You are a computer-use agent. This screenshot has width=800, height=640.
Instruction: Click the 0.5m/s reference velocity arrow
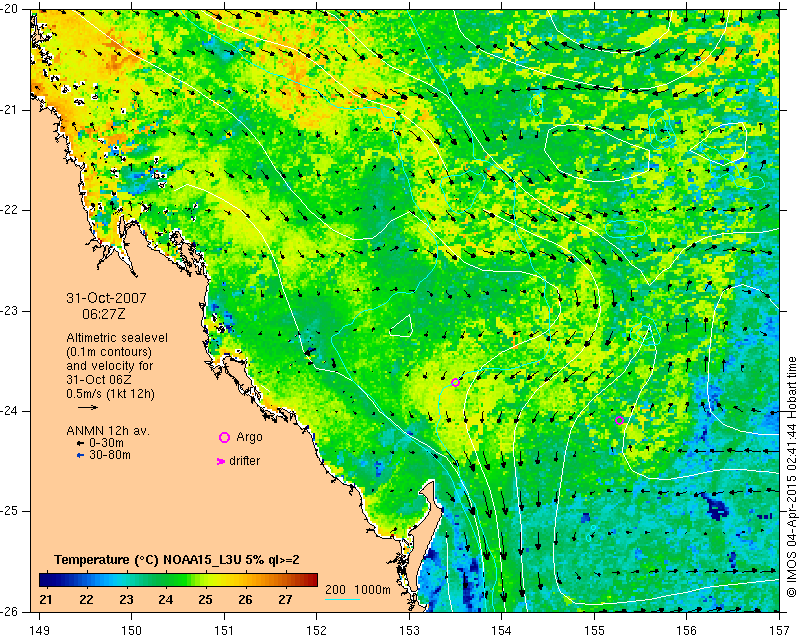click(88, 407)
